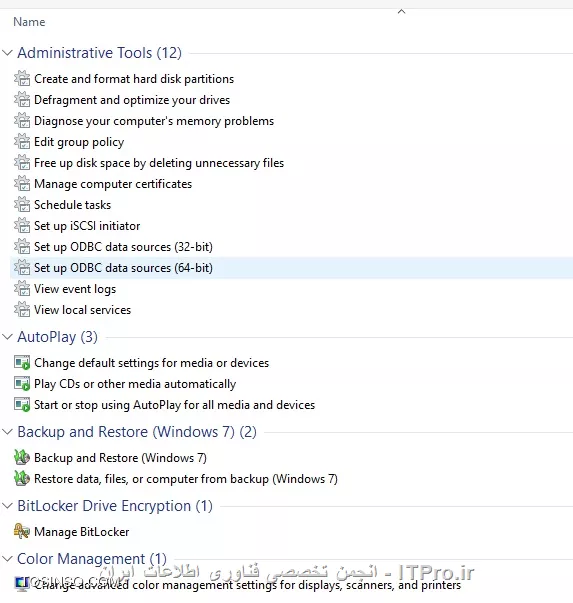Collapse the Color Management group chevron

[7, 558]
